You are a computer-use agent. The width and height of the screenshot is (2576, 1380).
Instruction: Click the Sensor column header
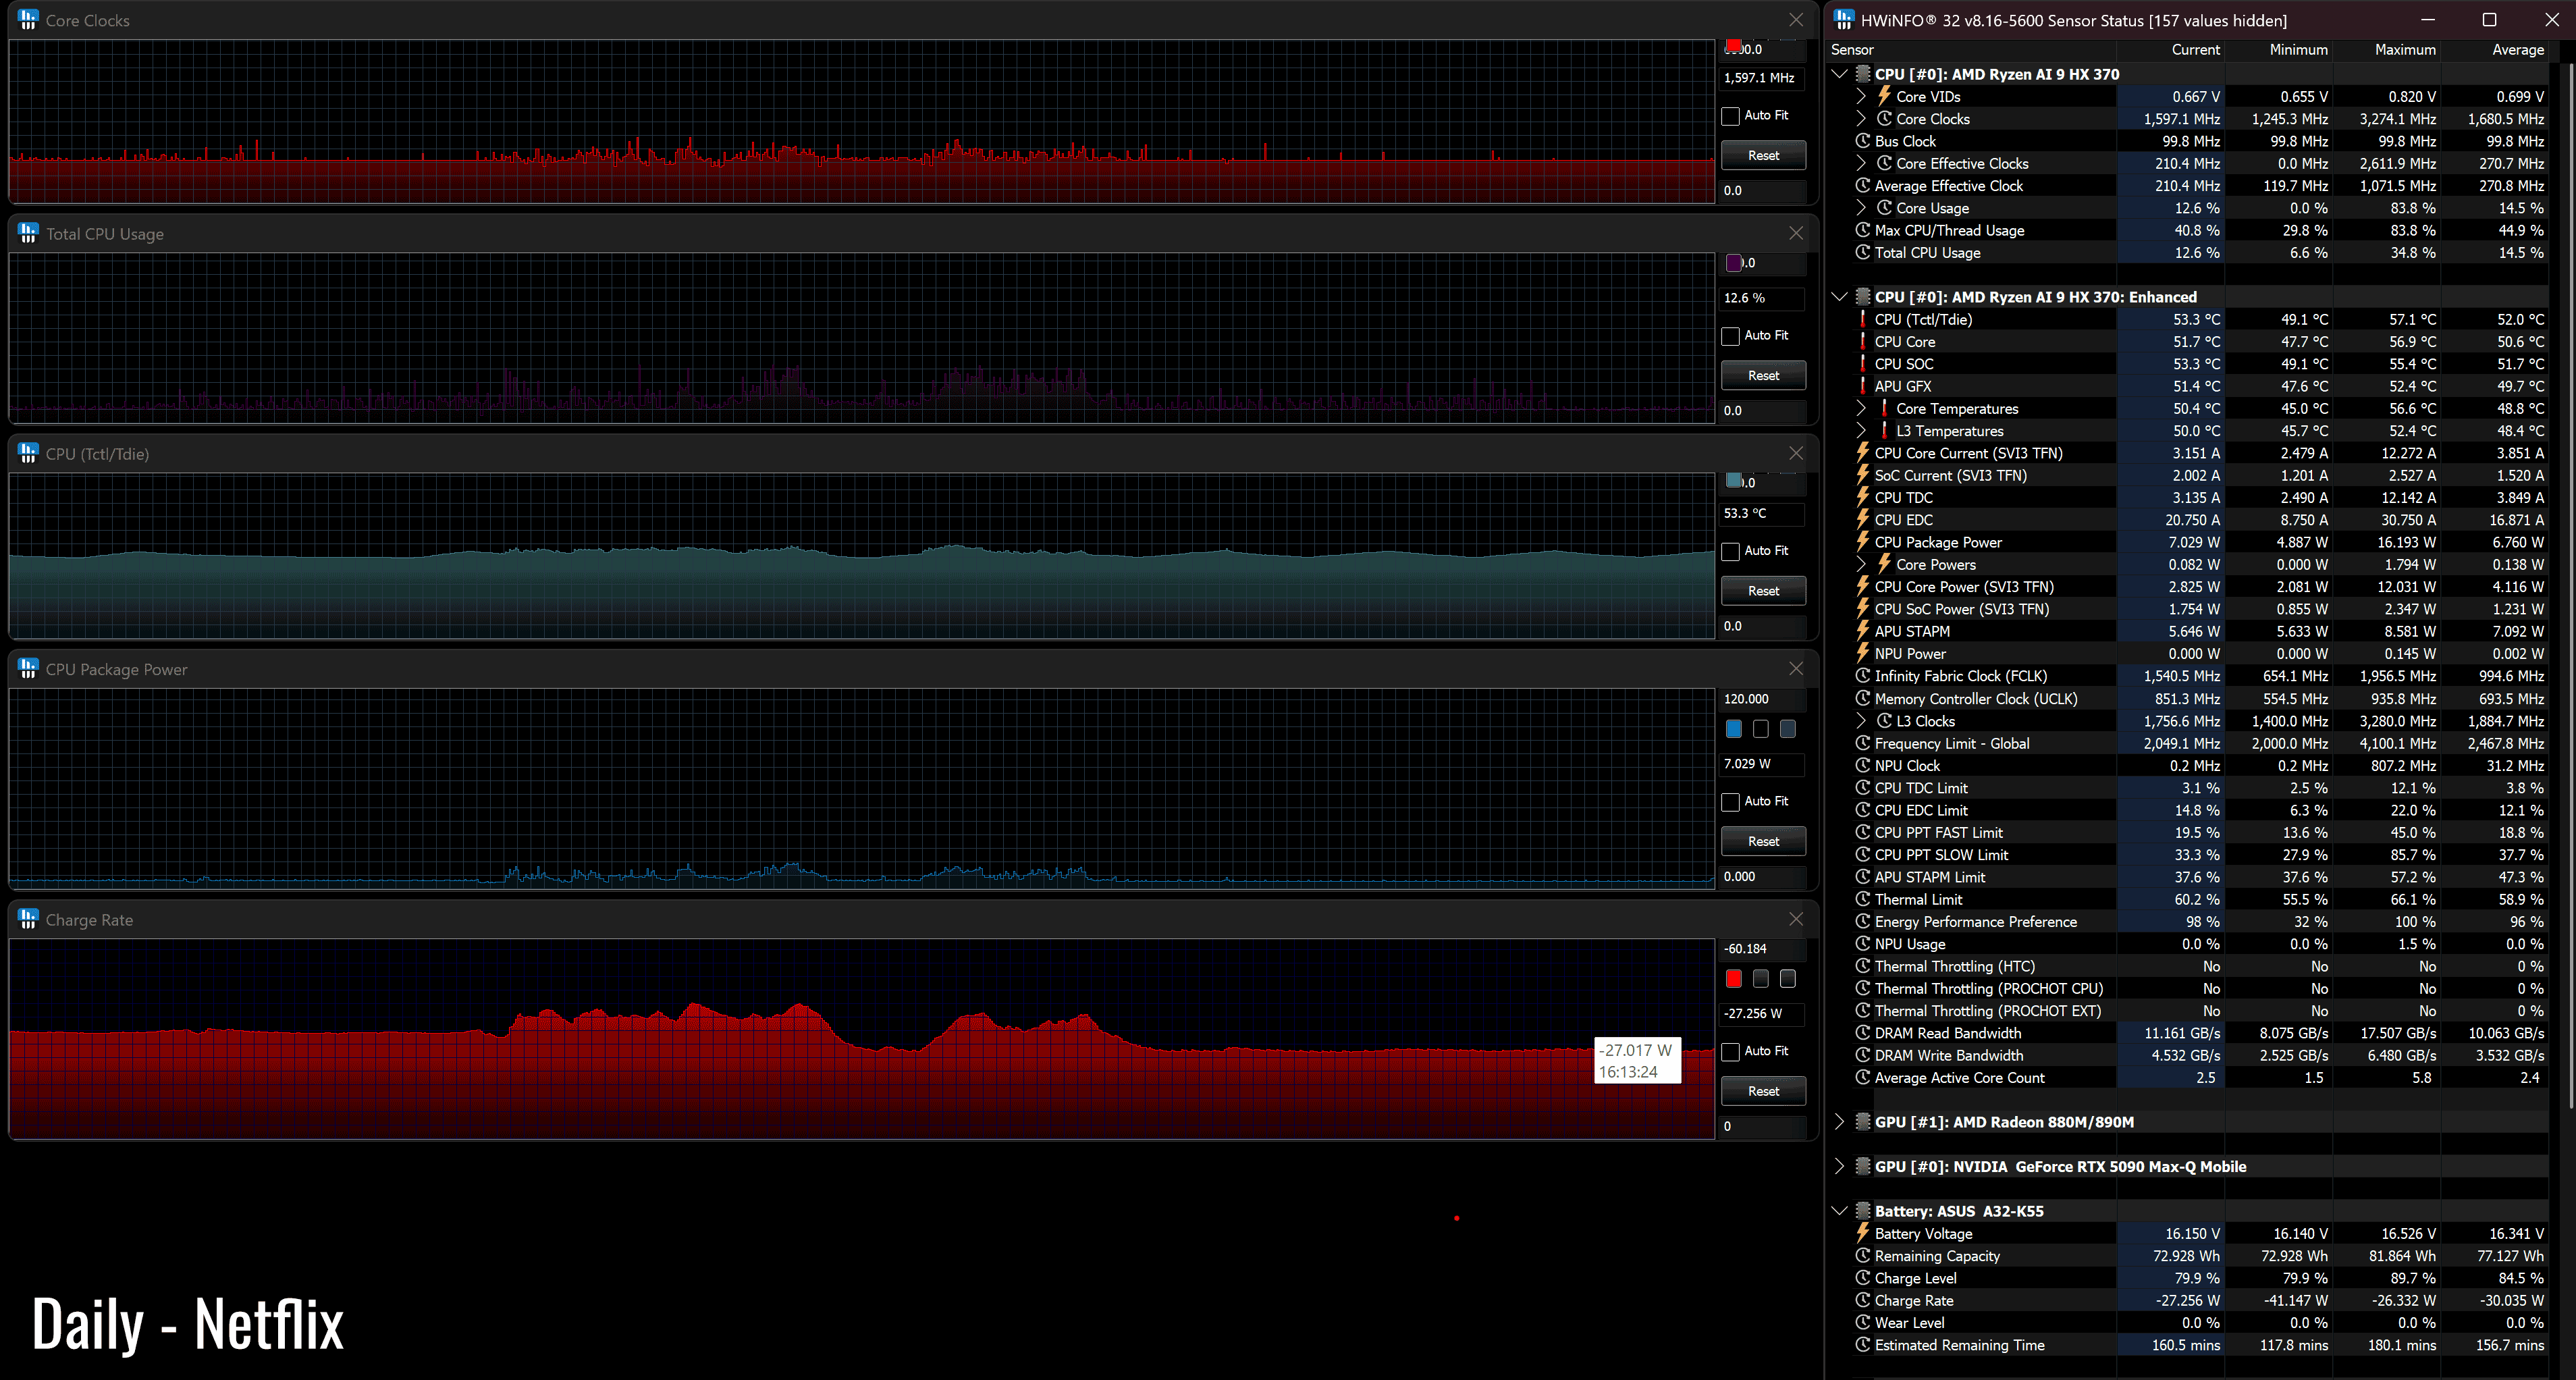click(x=1852, y=49)
